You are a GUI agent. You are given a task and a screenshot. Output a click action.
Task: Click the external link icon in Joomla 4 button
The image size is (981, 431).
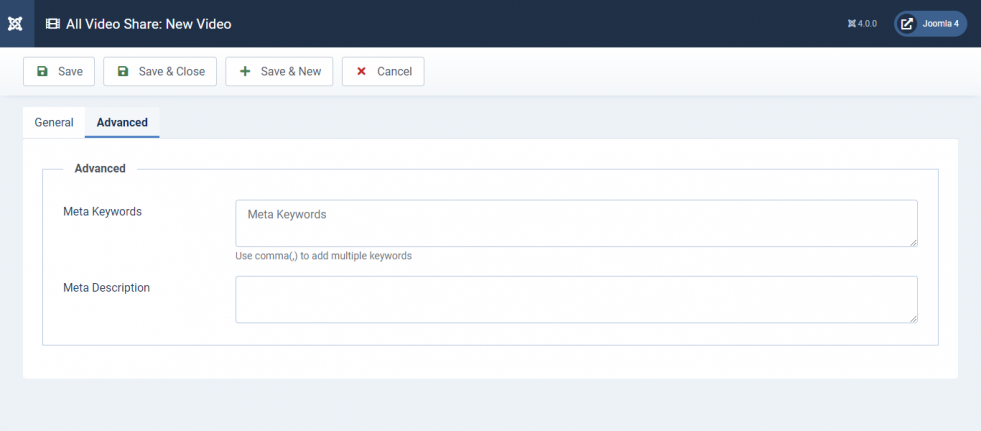click(907, 24)
